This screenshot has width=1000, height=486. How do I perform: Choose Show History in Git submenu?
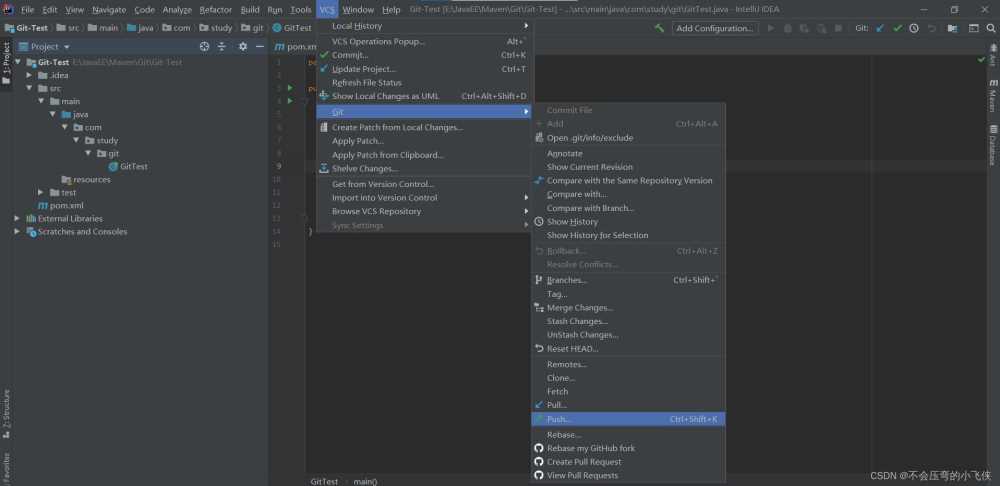coord(628,221)
